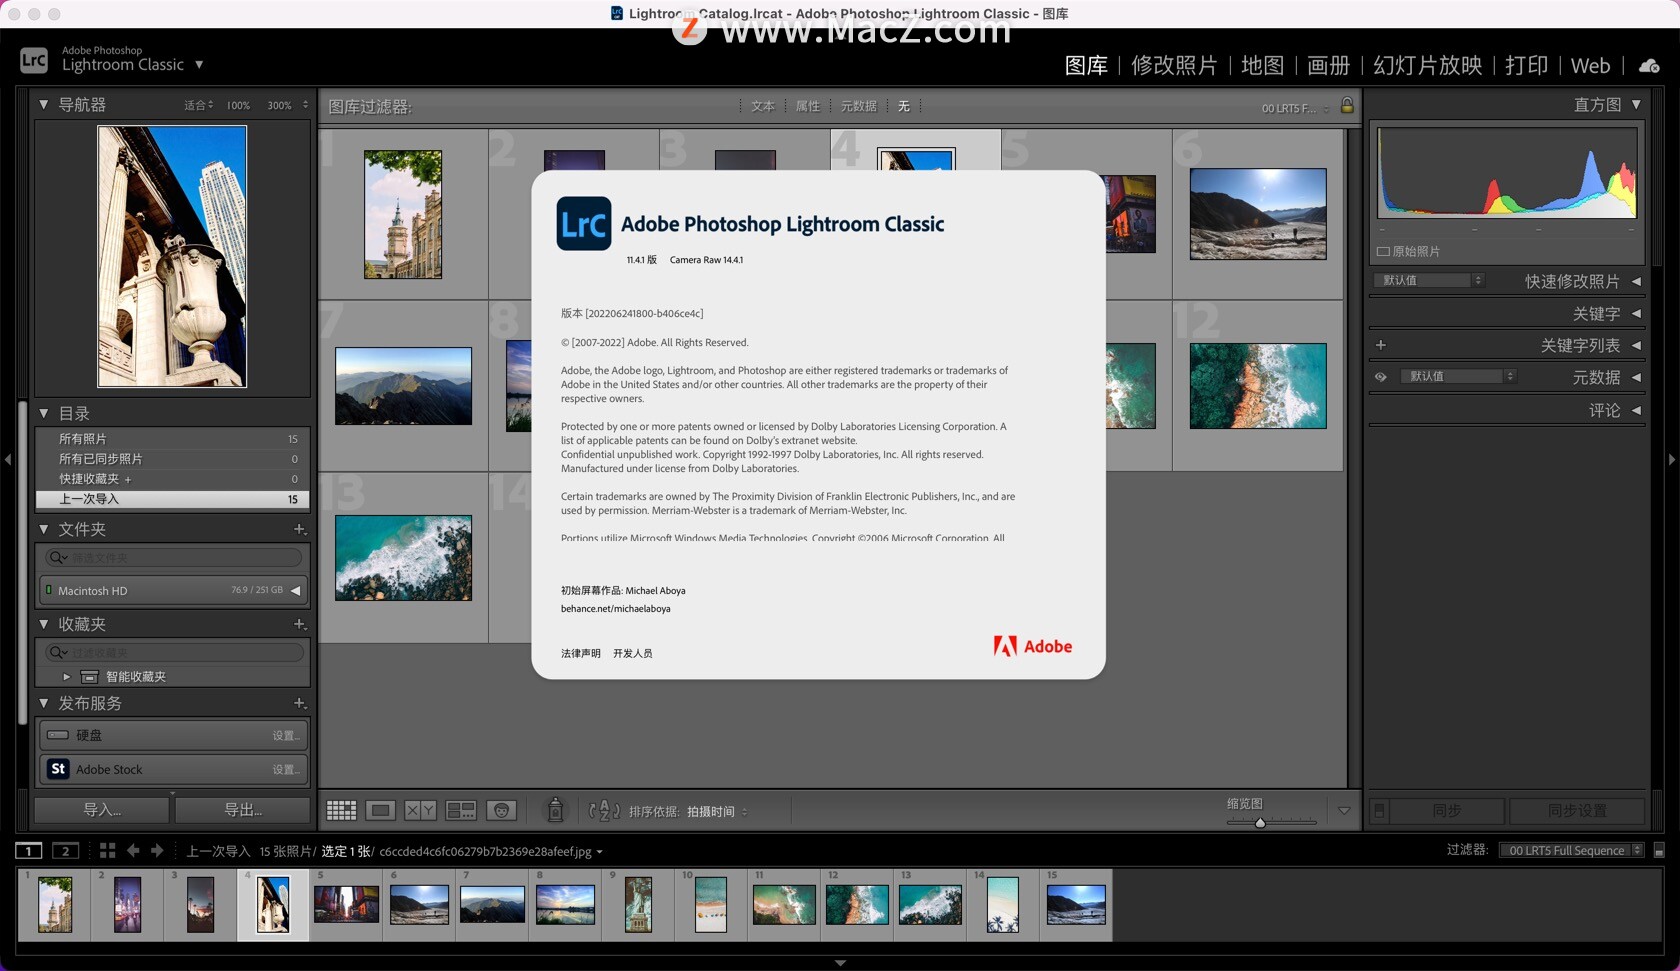
Task: Select the Text filter in Library Filter bar
Action: click(763, 106)
